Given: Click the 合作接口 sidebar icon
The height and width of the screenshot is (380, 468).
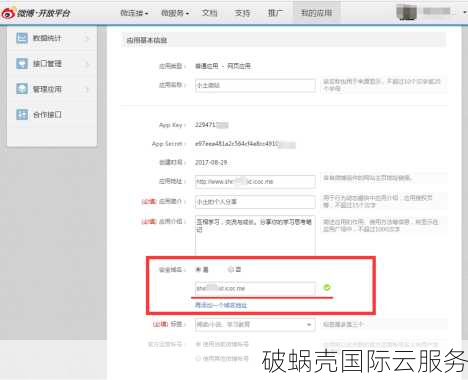Looking at the screenshot, I should (x=22, y=114).
